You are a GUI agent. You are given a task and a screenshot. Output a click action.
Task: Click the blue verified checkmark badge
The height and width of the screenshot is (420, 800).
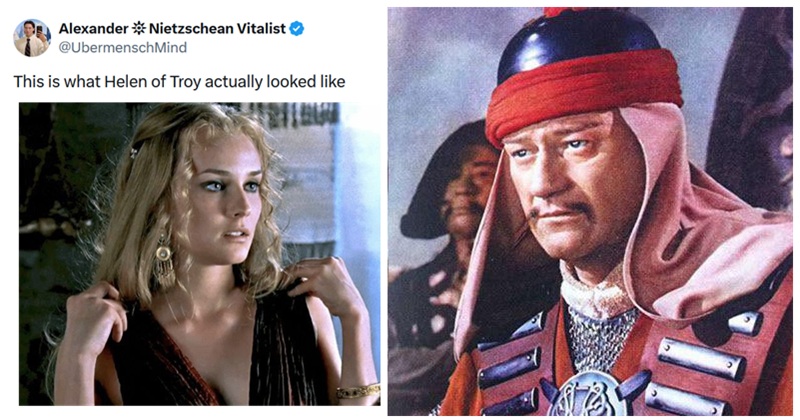click(297, 29)
